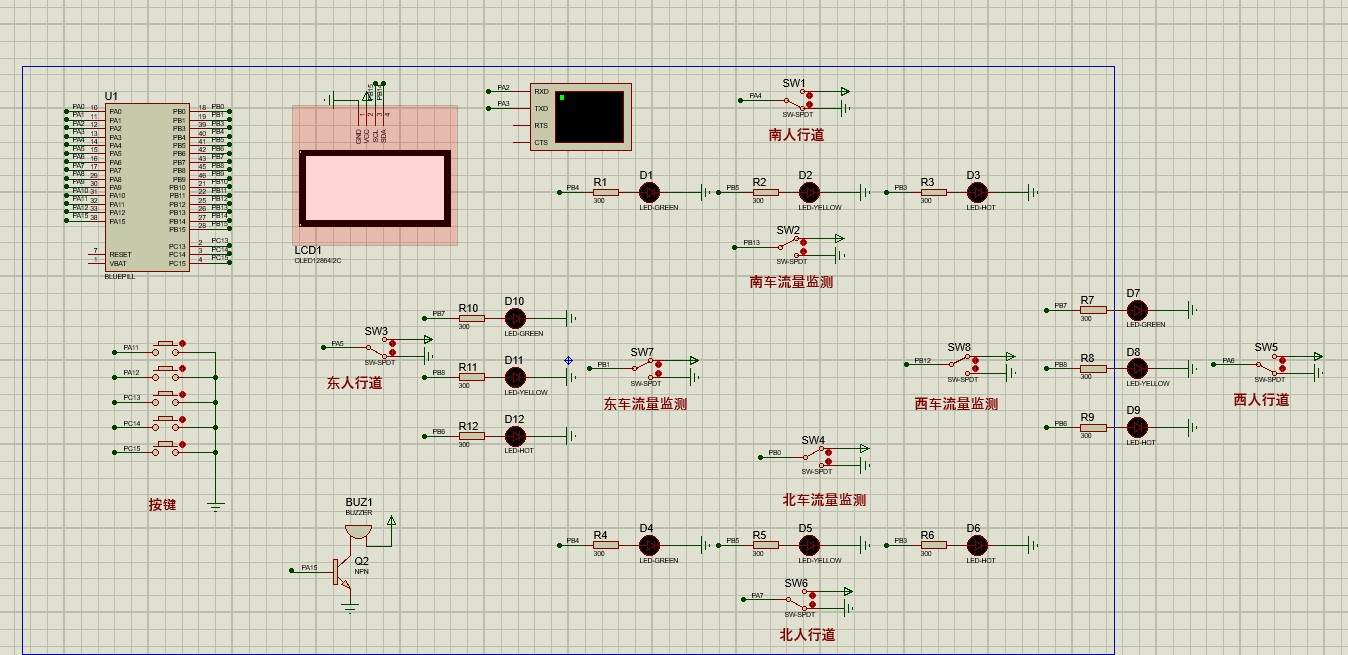Click the Q2 NPN transistor
This screenshot has height=655, width=1348.
coord(341,574)
